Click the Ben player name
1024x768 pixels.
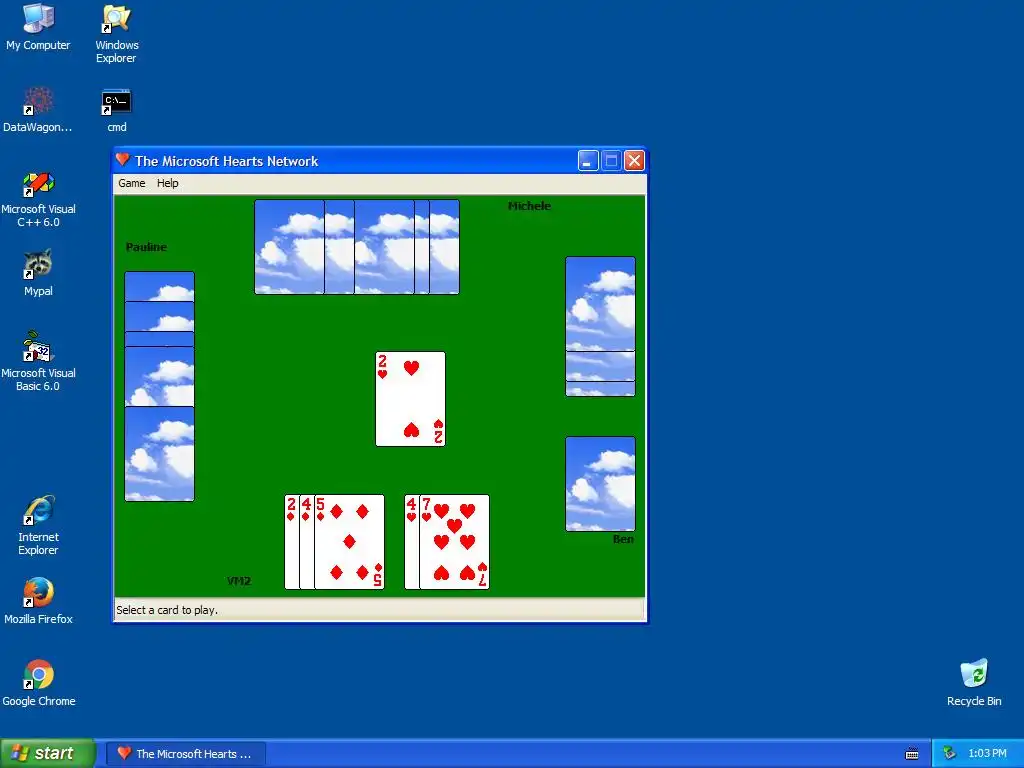pyautogui.click(x=623, y=539)
